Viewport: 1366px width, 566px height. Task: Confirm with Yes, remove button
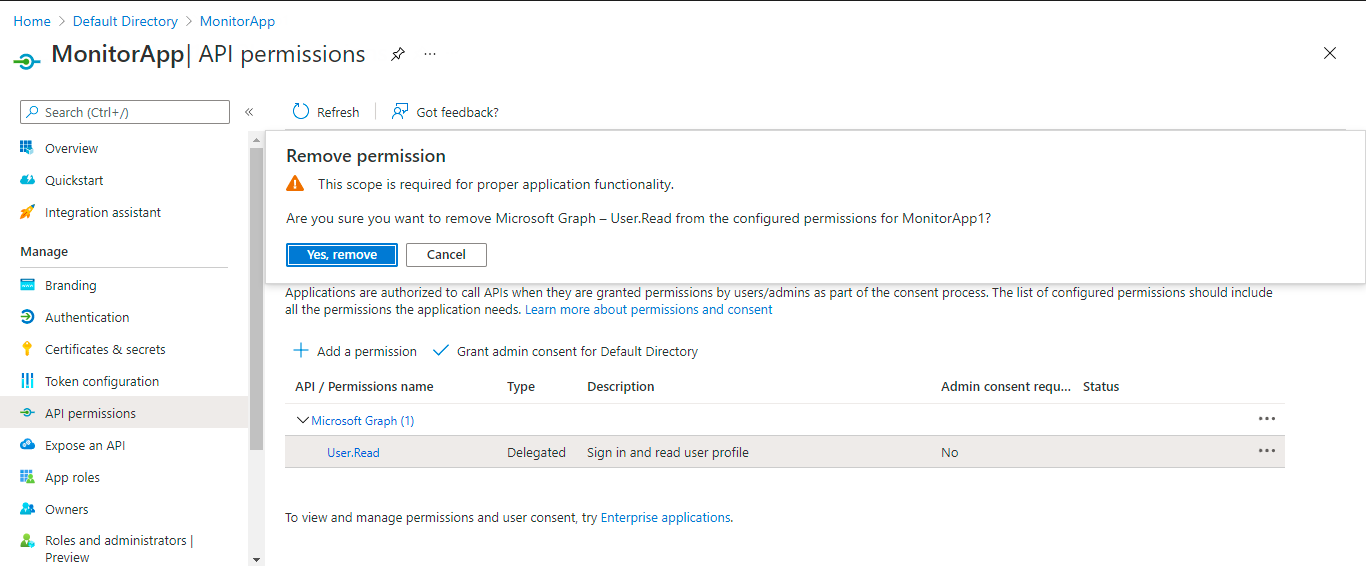click(x=342, y=255)
